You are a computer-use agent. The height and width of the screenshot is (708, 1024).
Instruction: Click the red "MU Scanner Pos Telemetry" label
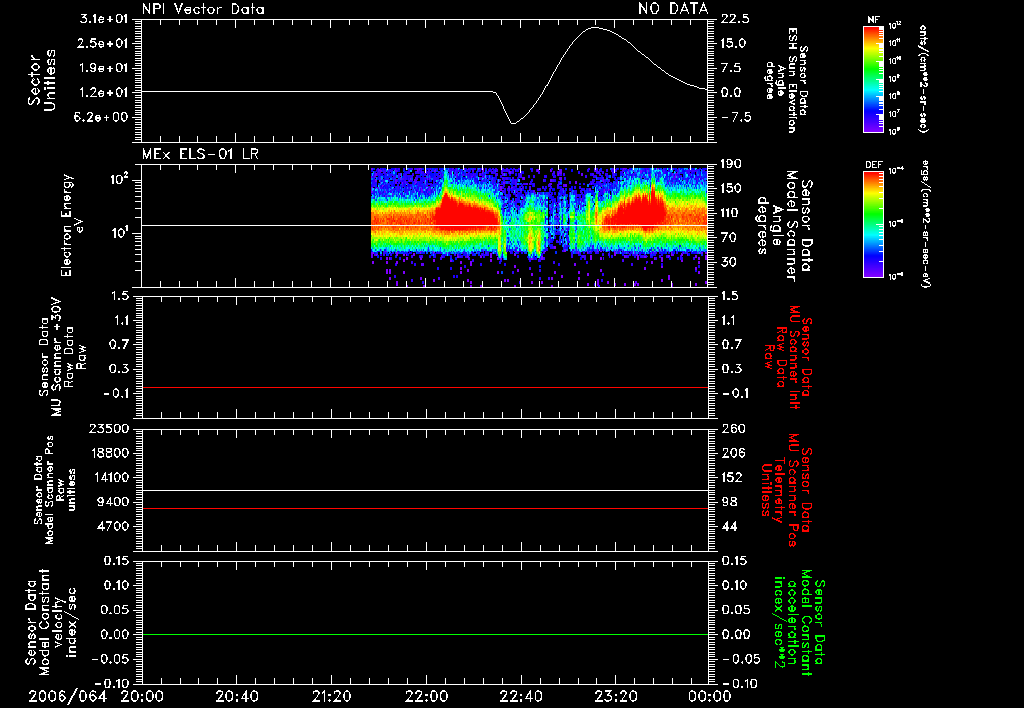pos(786,490)
